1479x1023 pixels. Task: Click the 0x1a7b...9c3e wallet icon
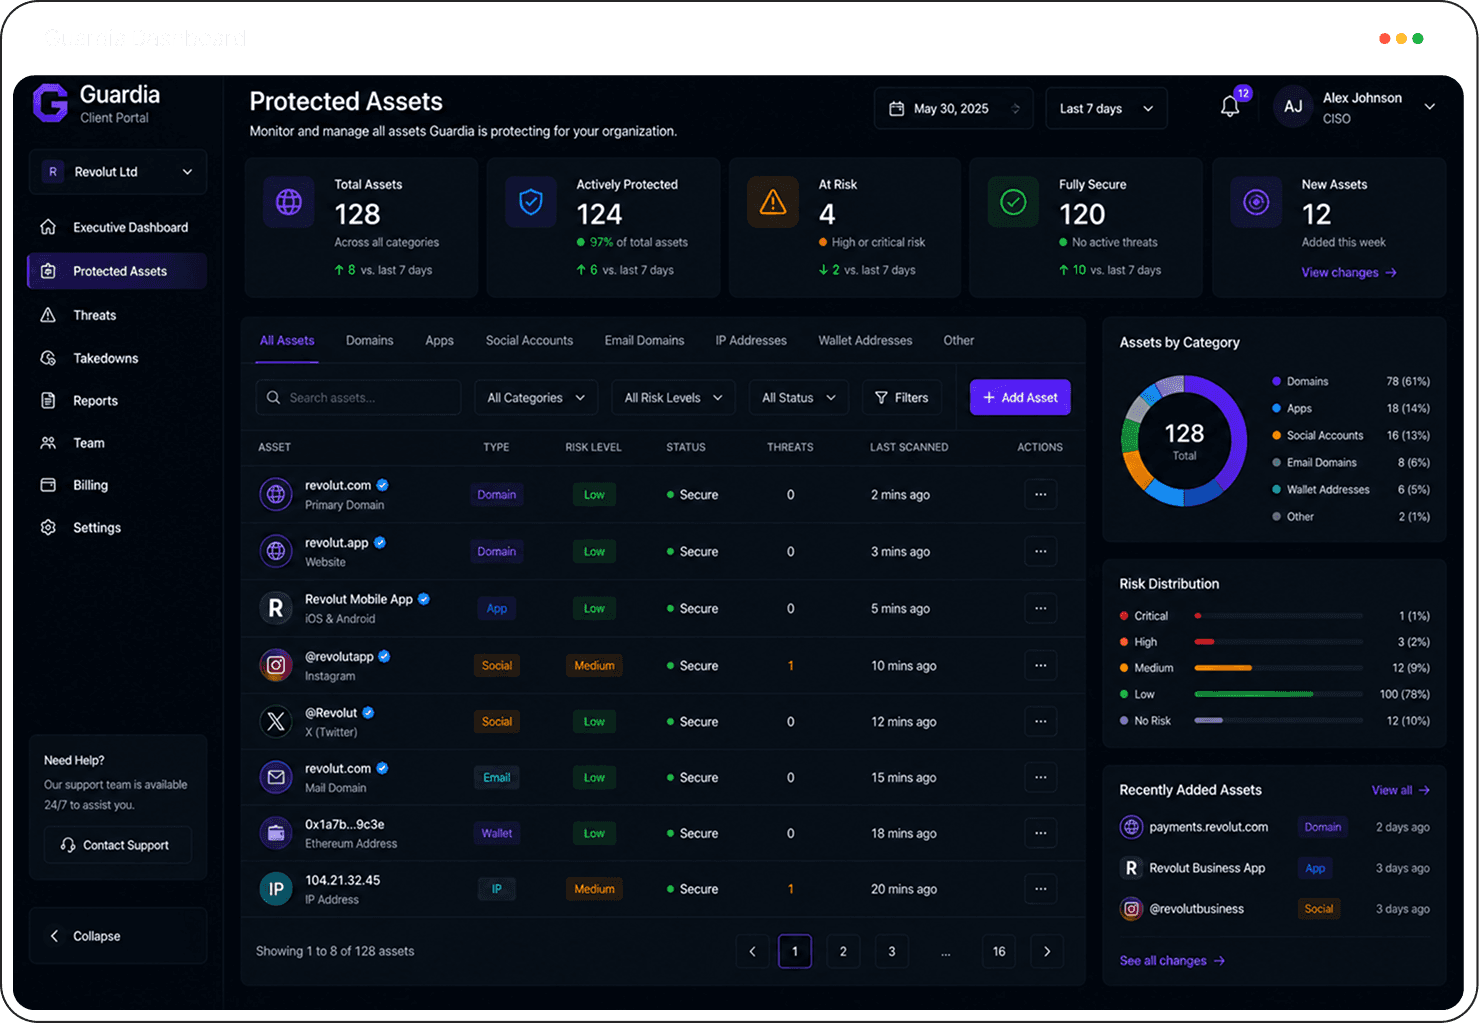point(276,833)
